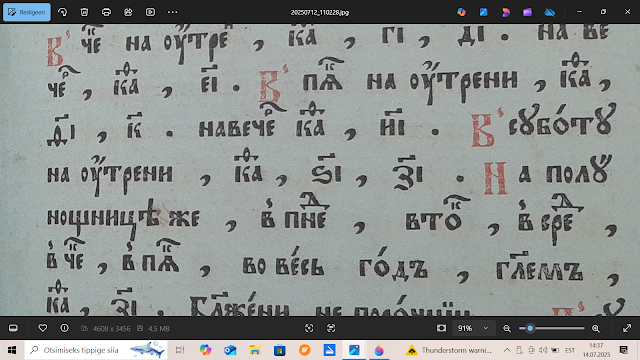This screenshot has height=360, width=640.
Task: Click the crossed-out OneDrive cloud icon
Action: click(550, 12)
